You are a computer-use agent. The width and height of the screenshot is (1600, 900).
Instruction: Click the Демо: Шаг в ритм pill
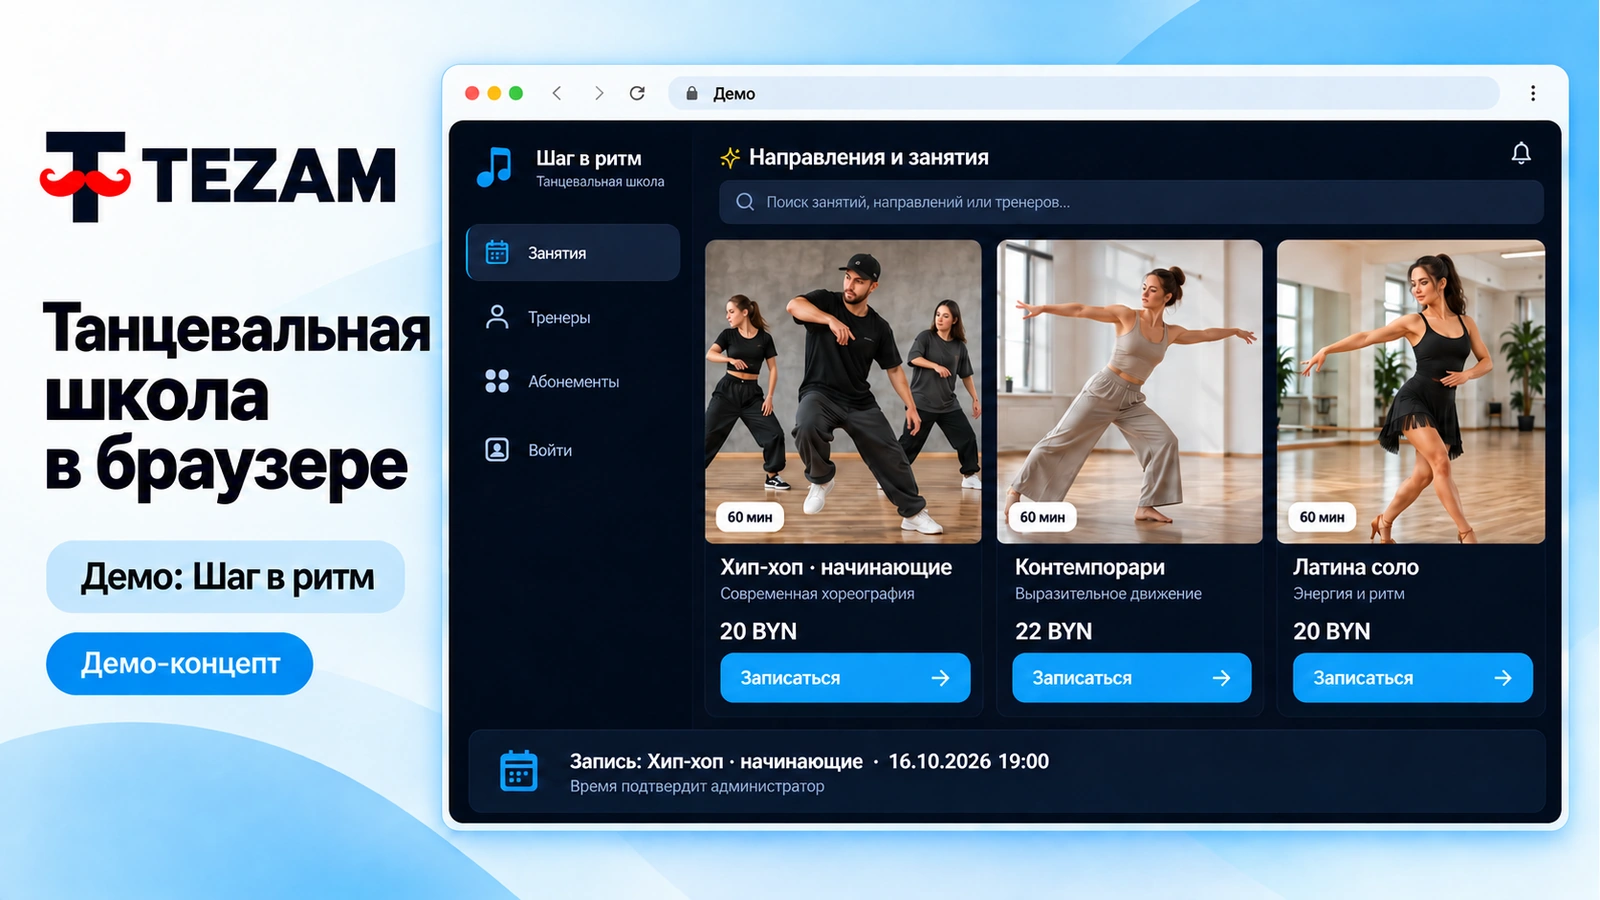point(225,577)
